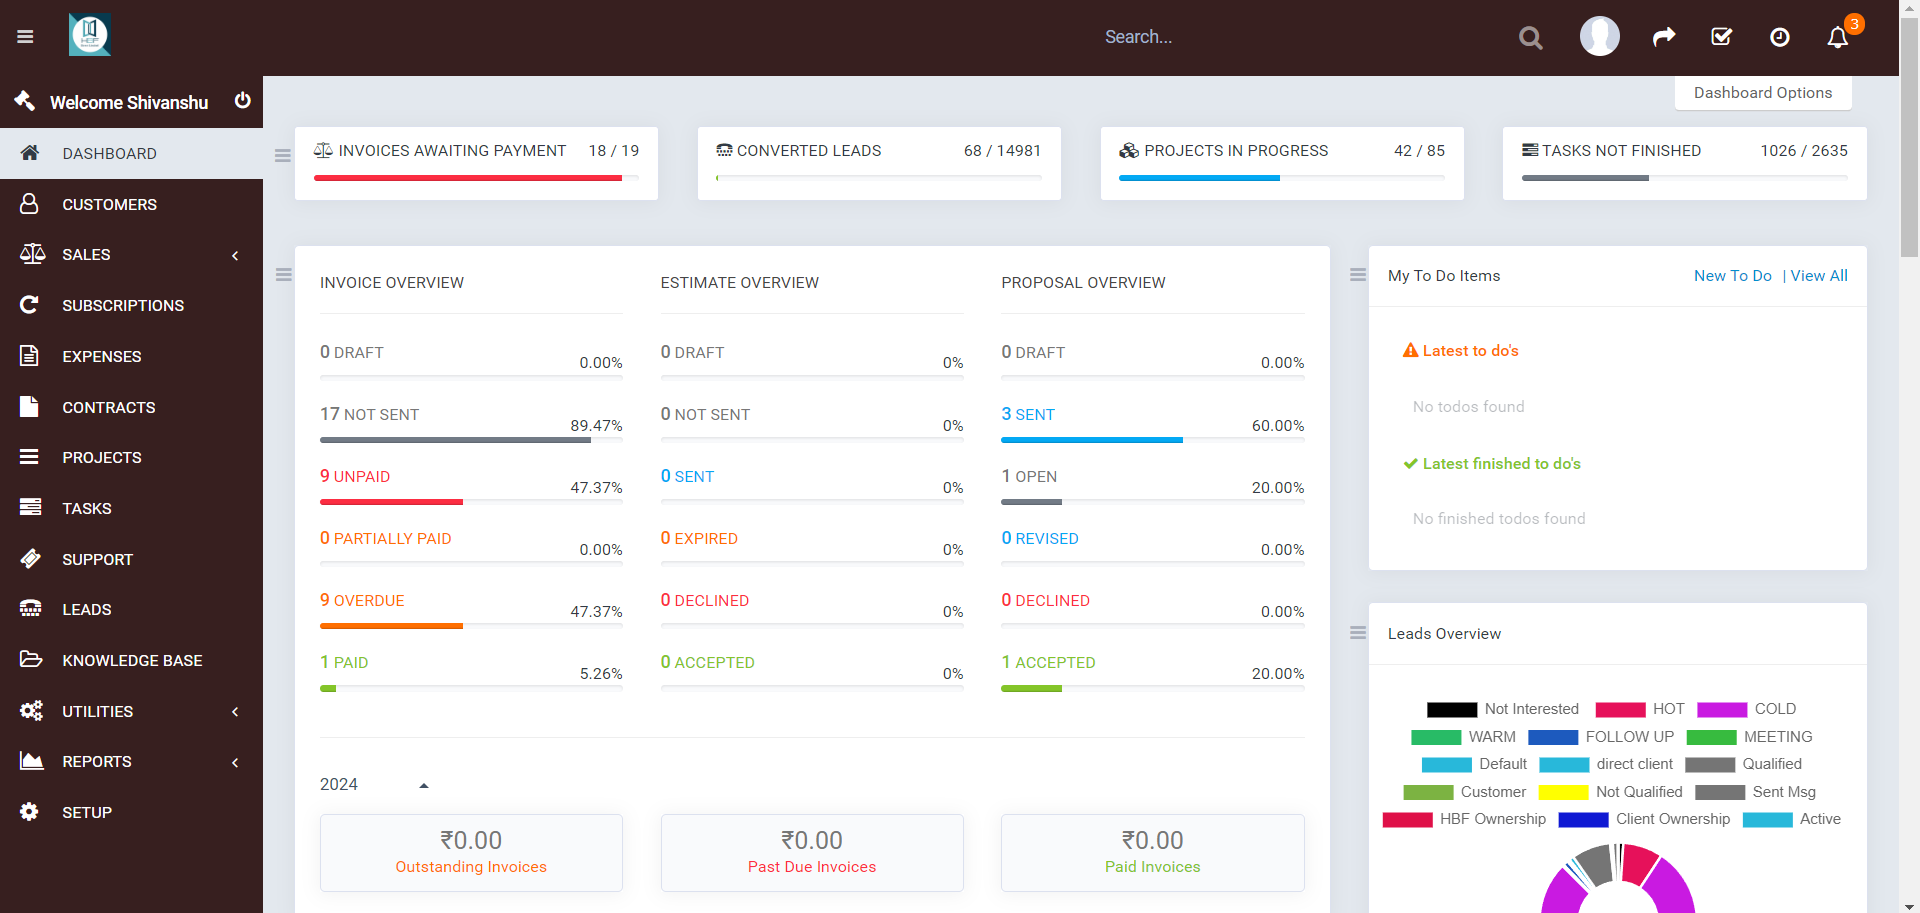
Task: Click the search magnifier icon
Action: (1530, 38)
